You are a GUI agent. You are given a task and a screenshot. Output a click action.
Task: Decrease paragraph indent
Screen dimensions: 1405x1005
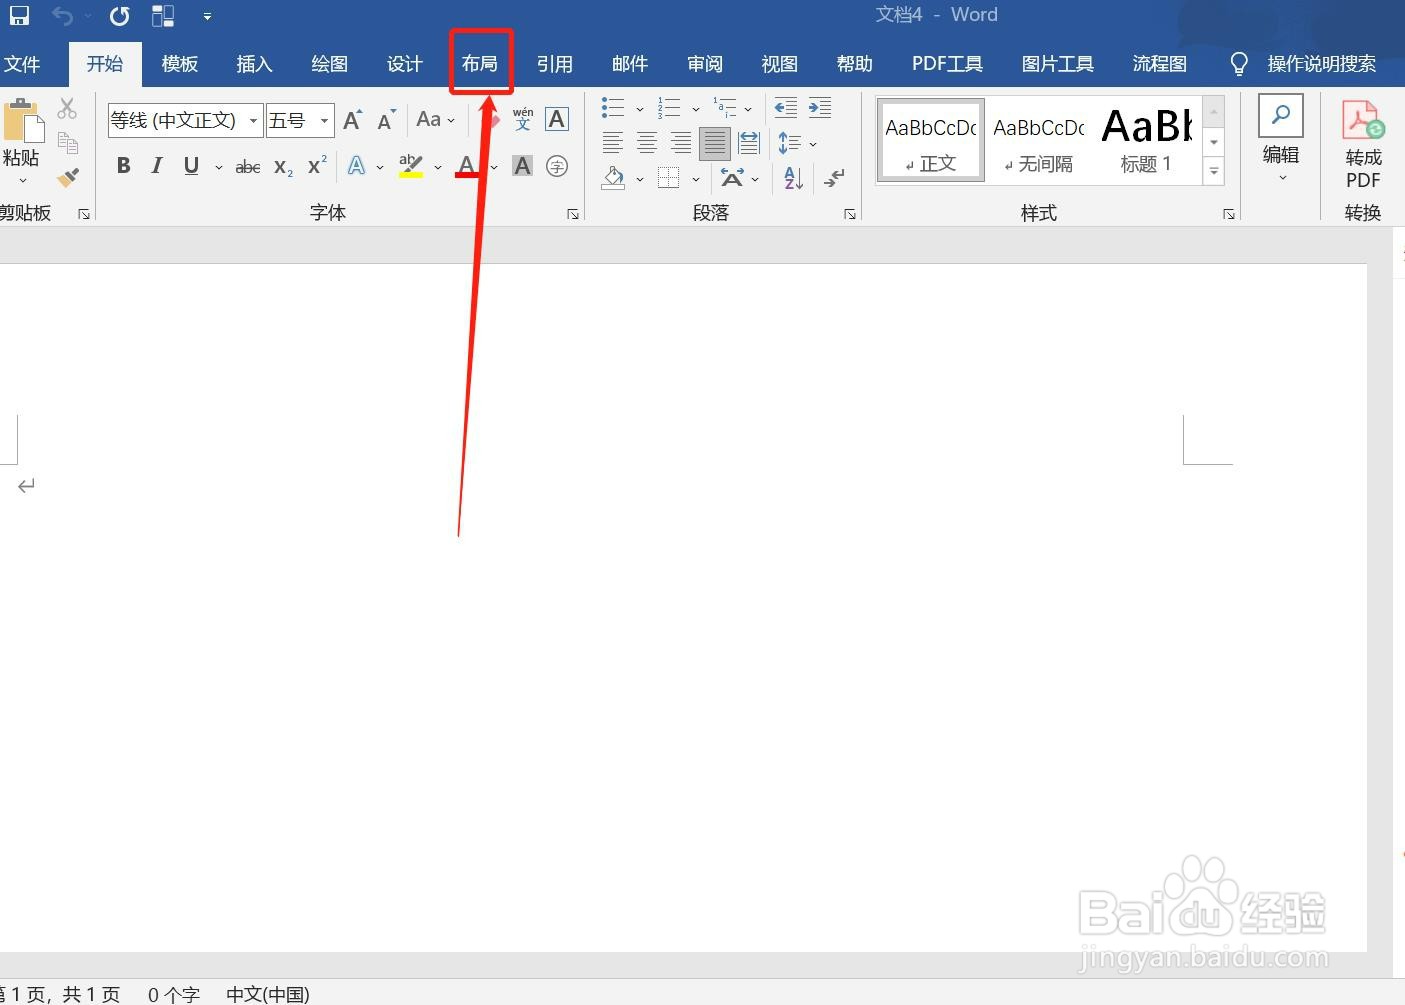click(x=786, y=108)
